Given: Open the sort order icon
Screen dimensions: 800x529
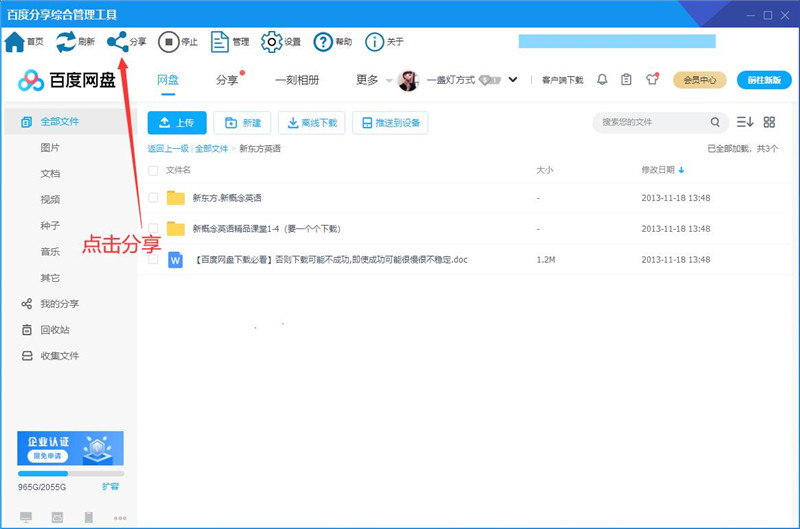Looking at the screenshot, I should tap(744, 122).
